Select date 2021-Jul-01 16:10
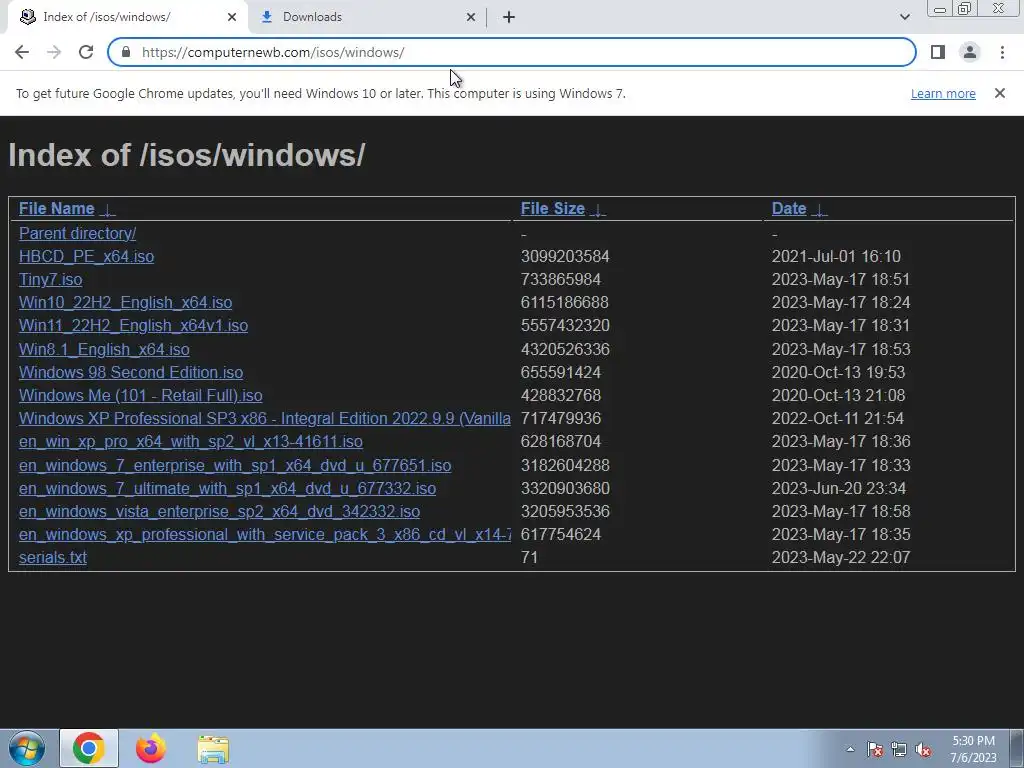Viewport: 1024px width, 768px height. pyautogui.click(x=836, y=256)
